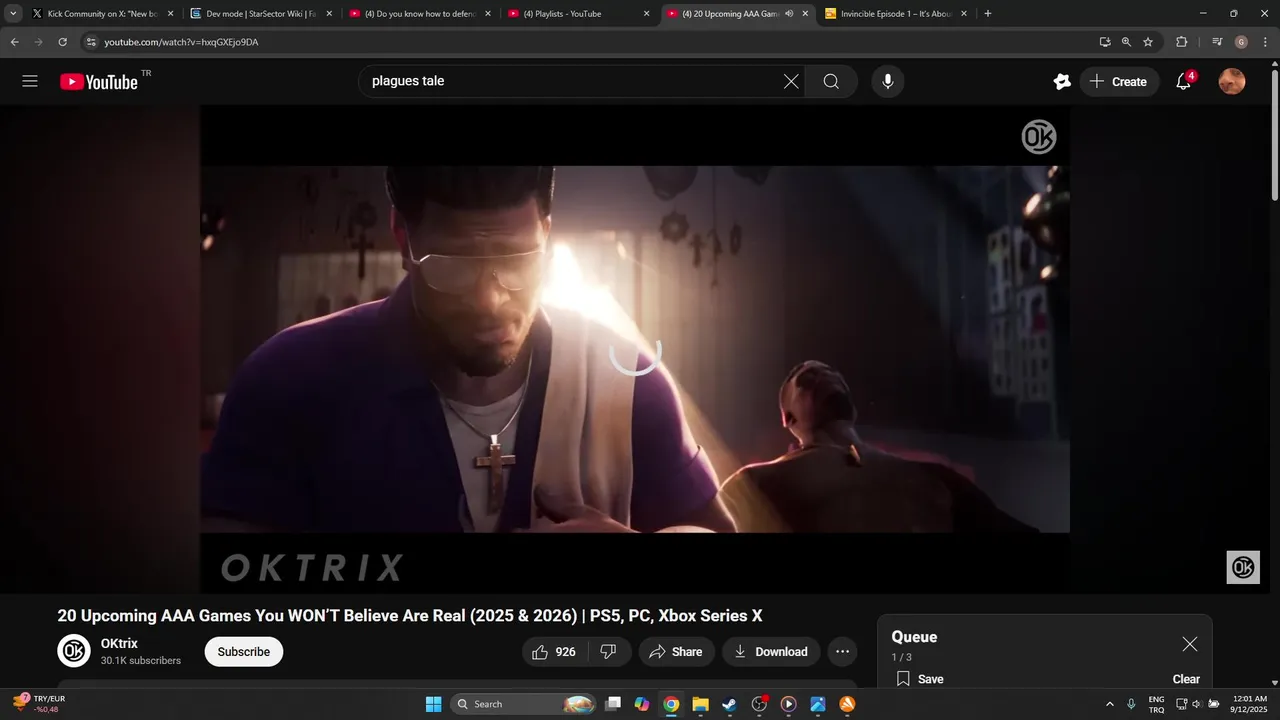Open the YouTube hamburger guide menu
Screen dimensions: 1280x720
[x=30, y=81]
